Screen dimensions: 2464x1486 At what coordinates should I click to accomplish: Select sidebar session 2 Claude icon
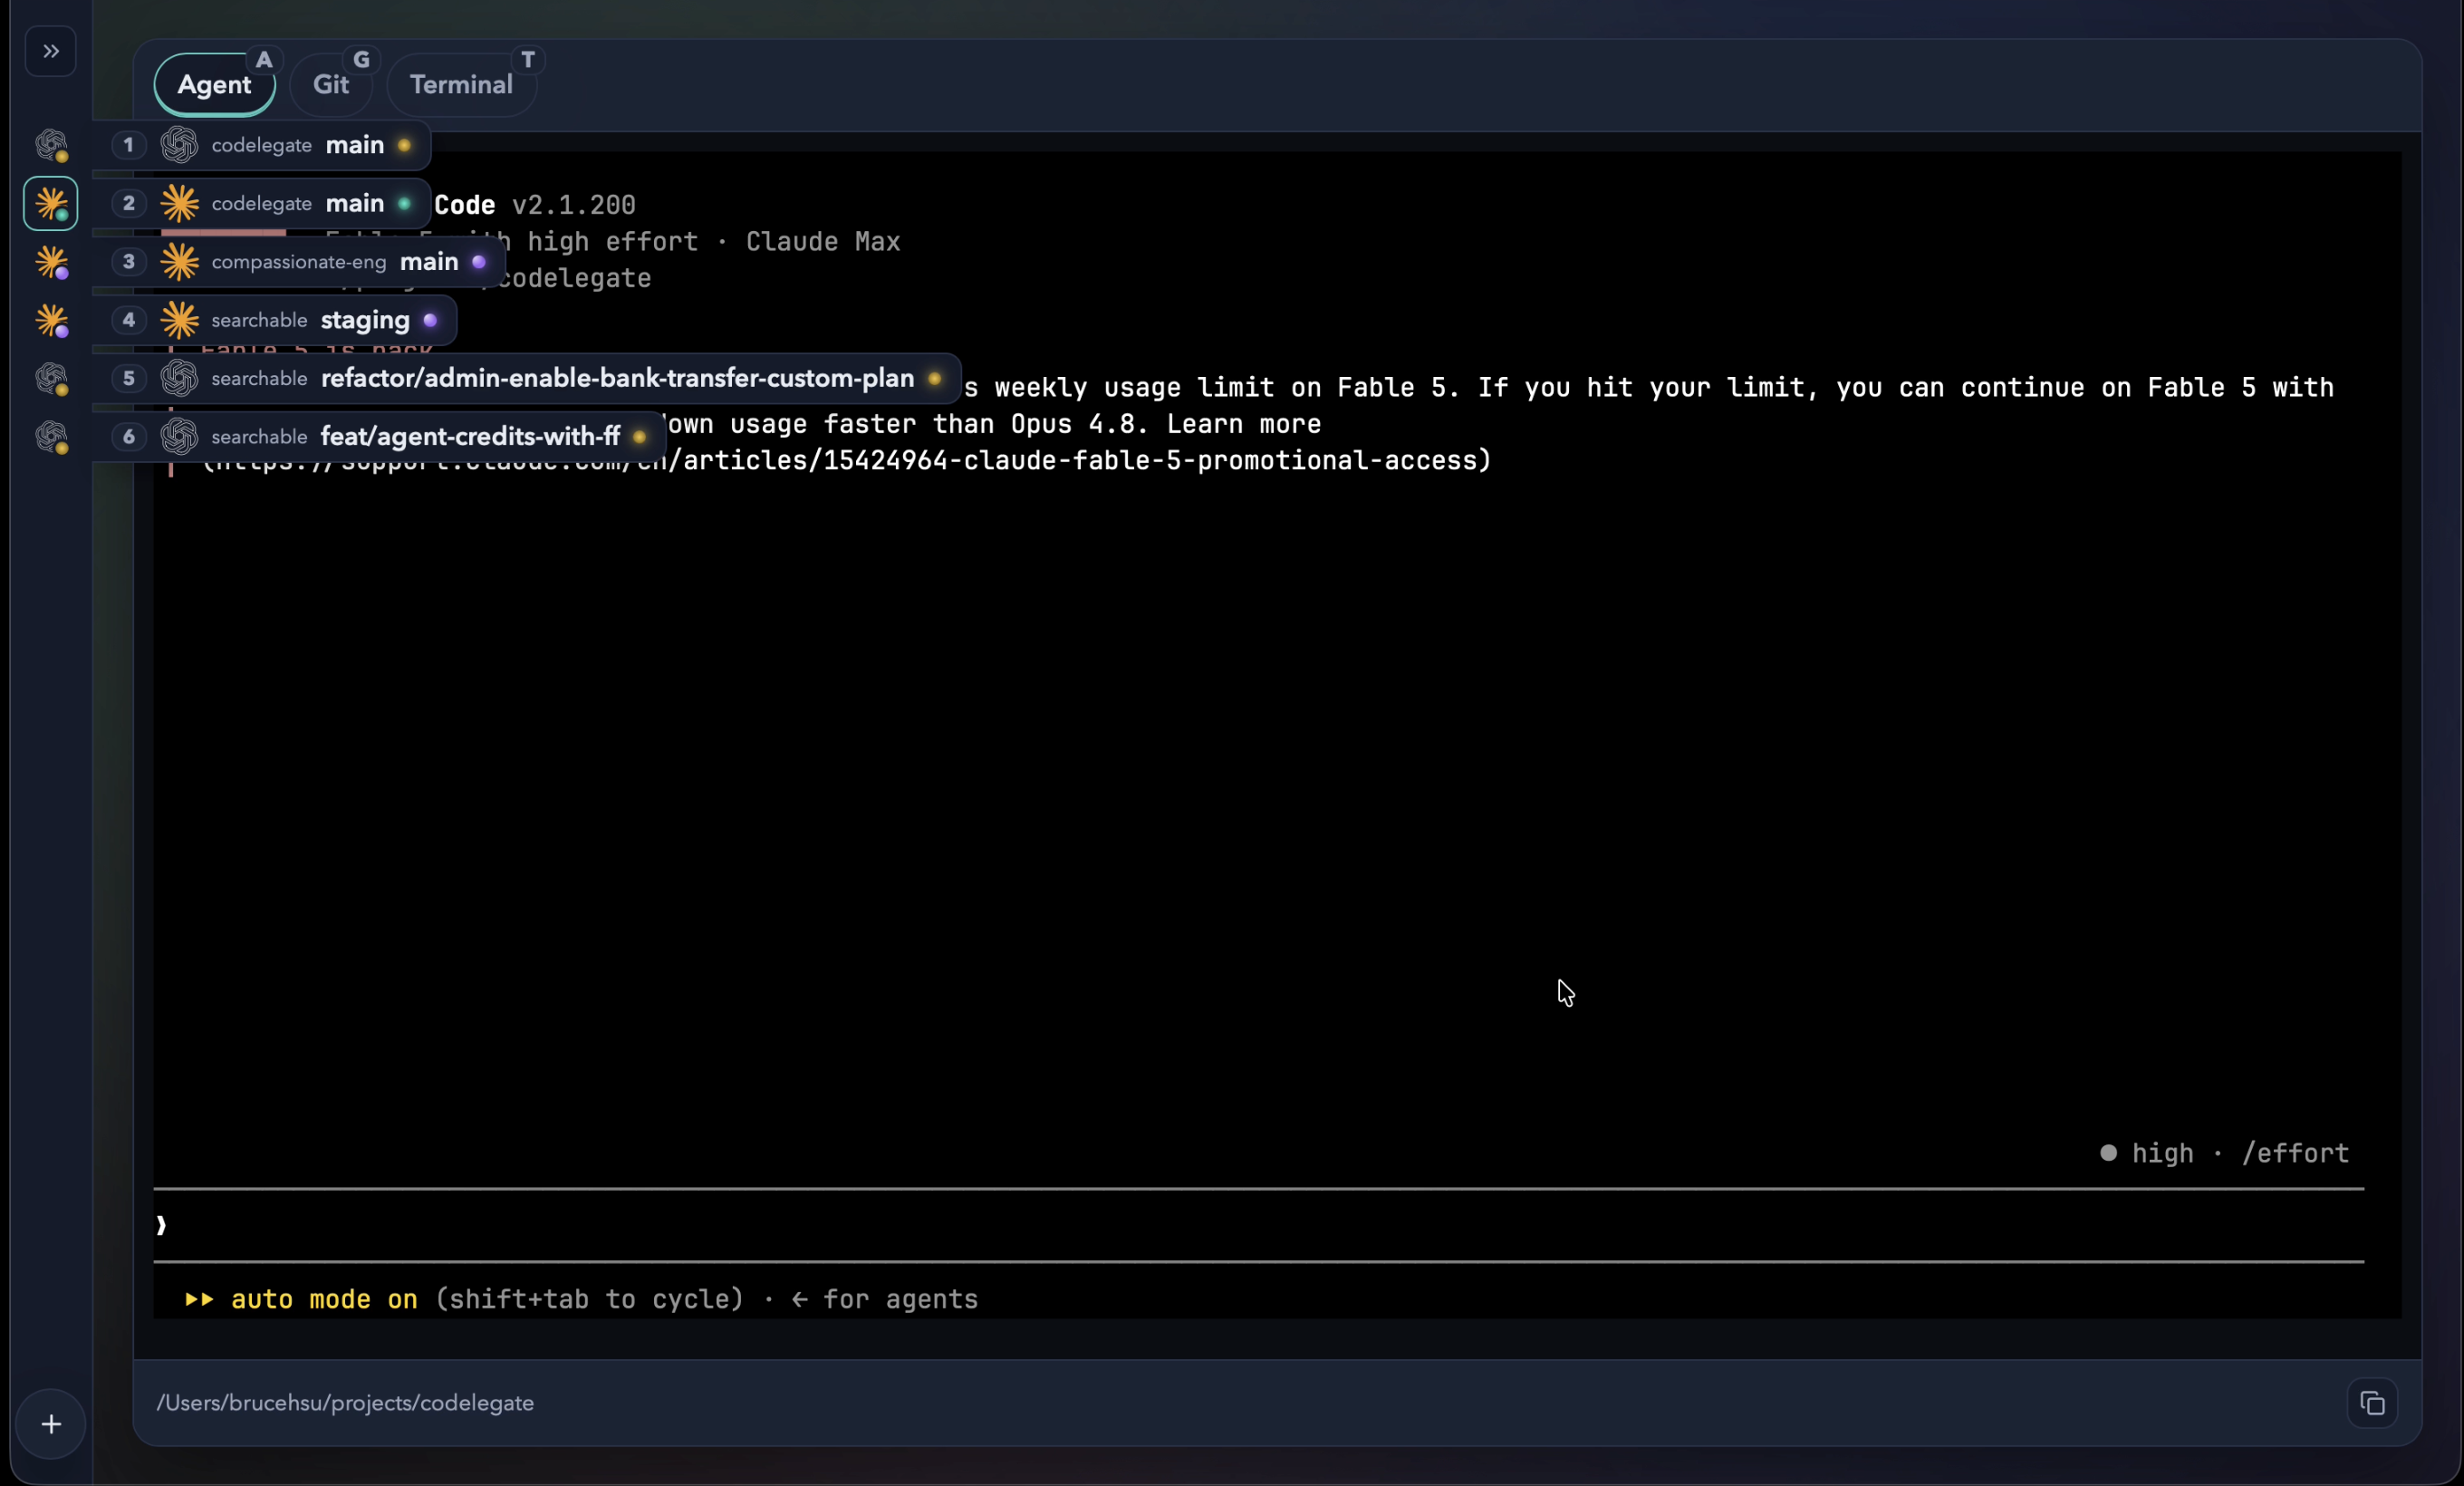coord(51,204)
